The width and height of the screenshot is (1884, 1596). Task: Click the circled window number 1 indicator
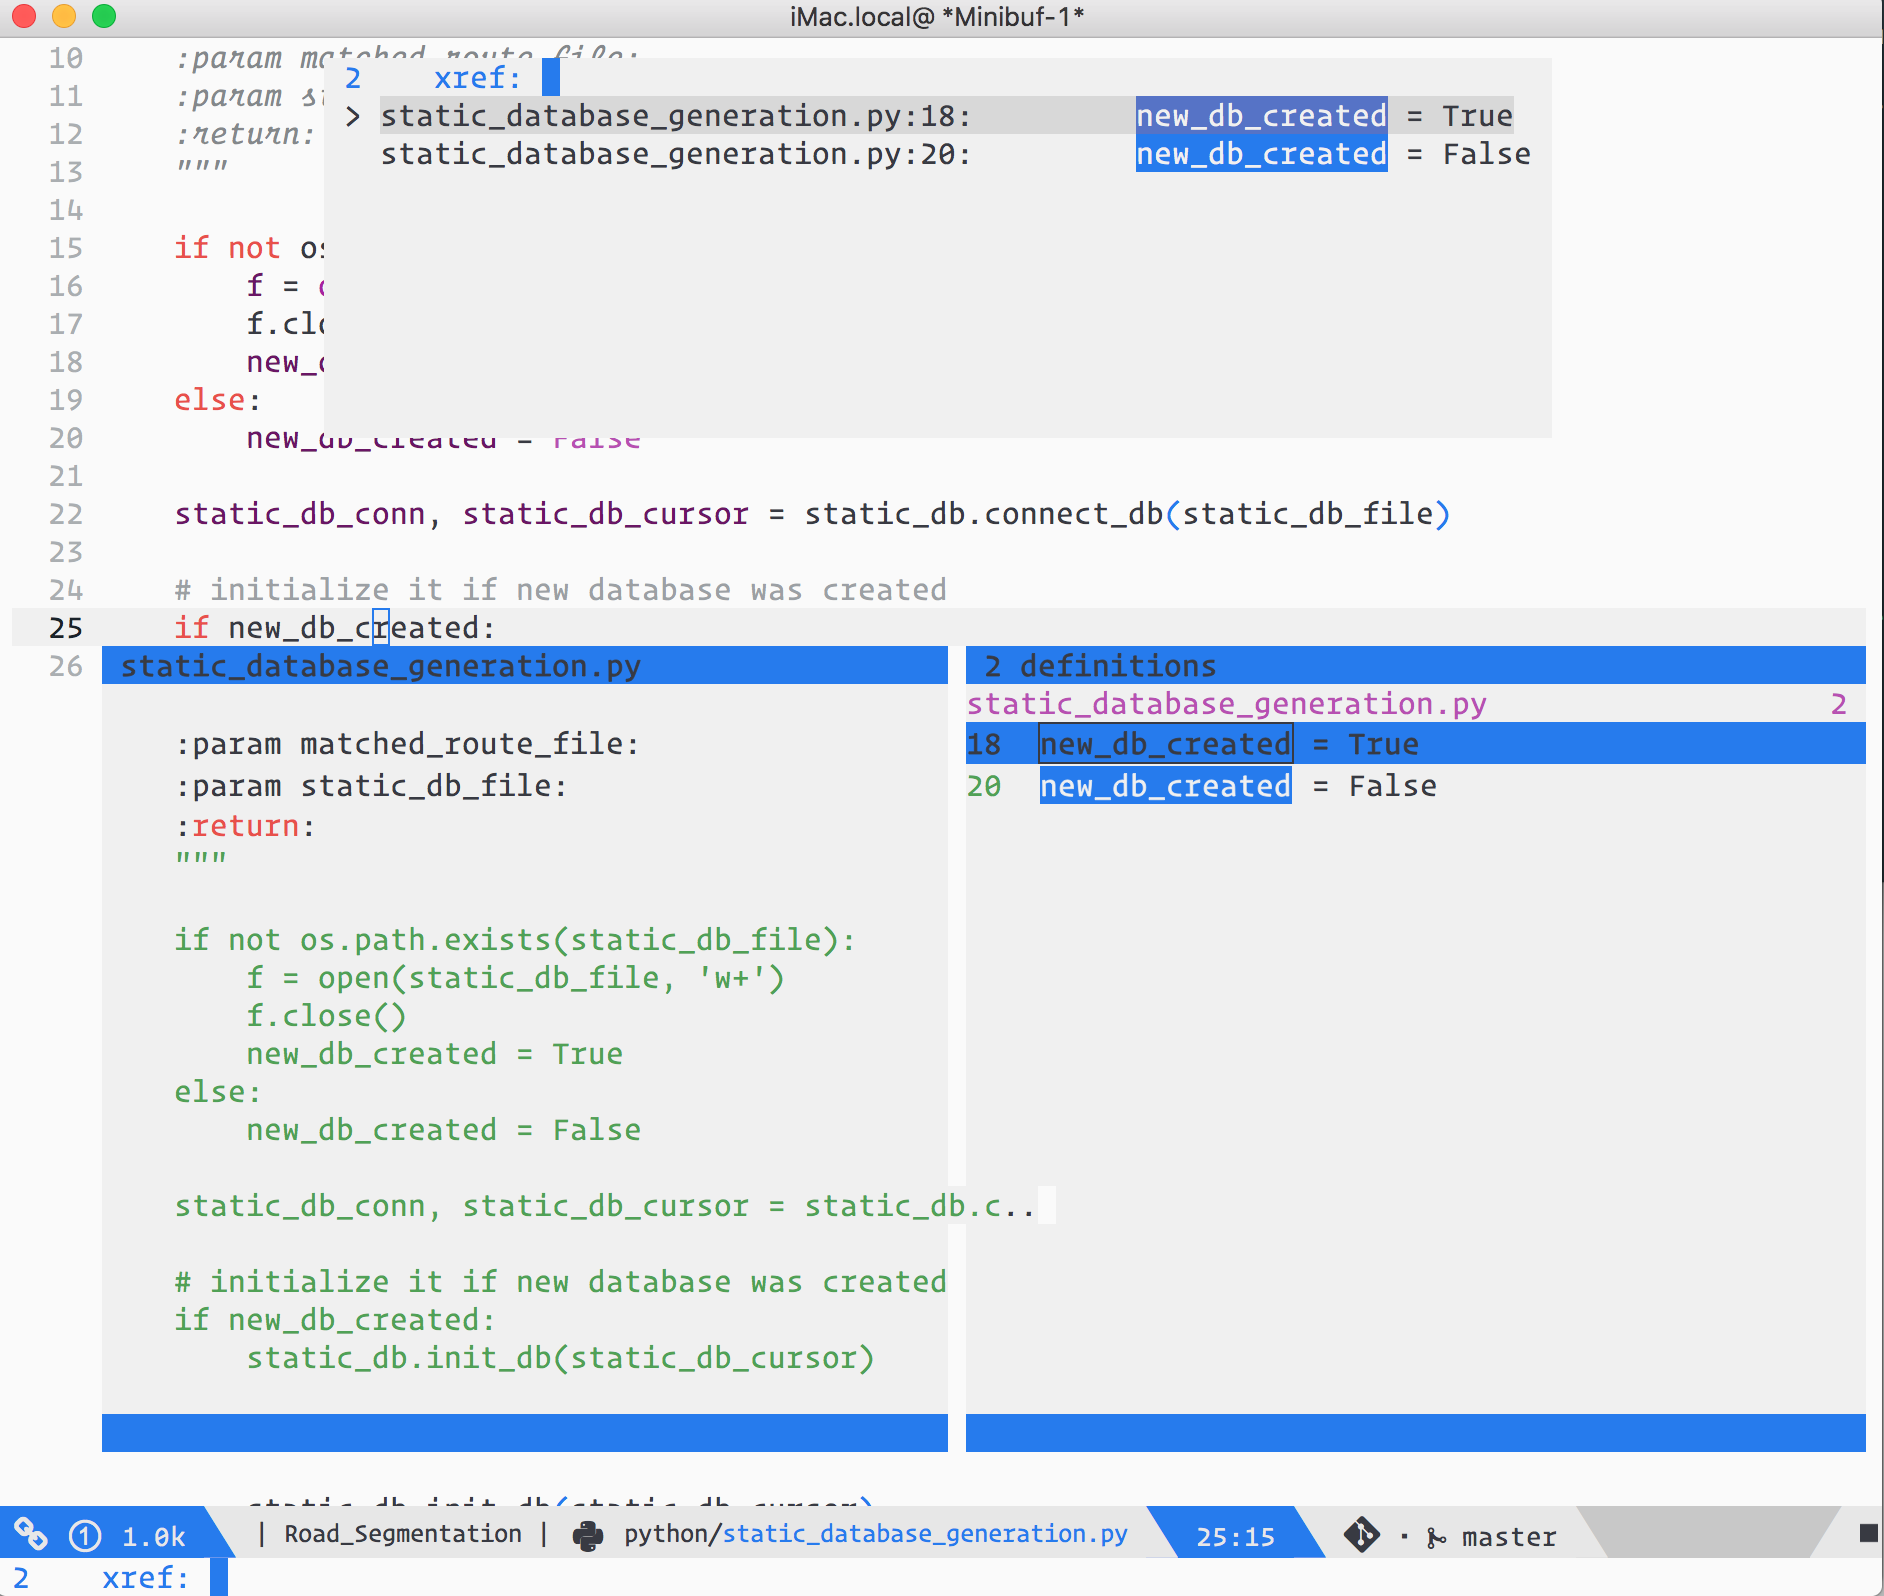pos(83,1535)
